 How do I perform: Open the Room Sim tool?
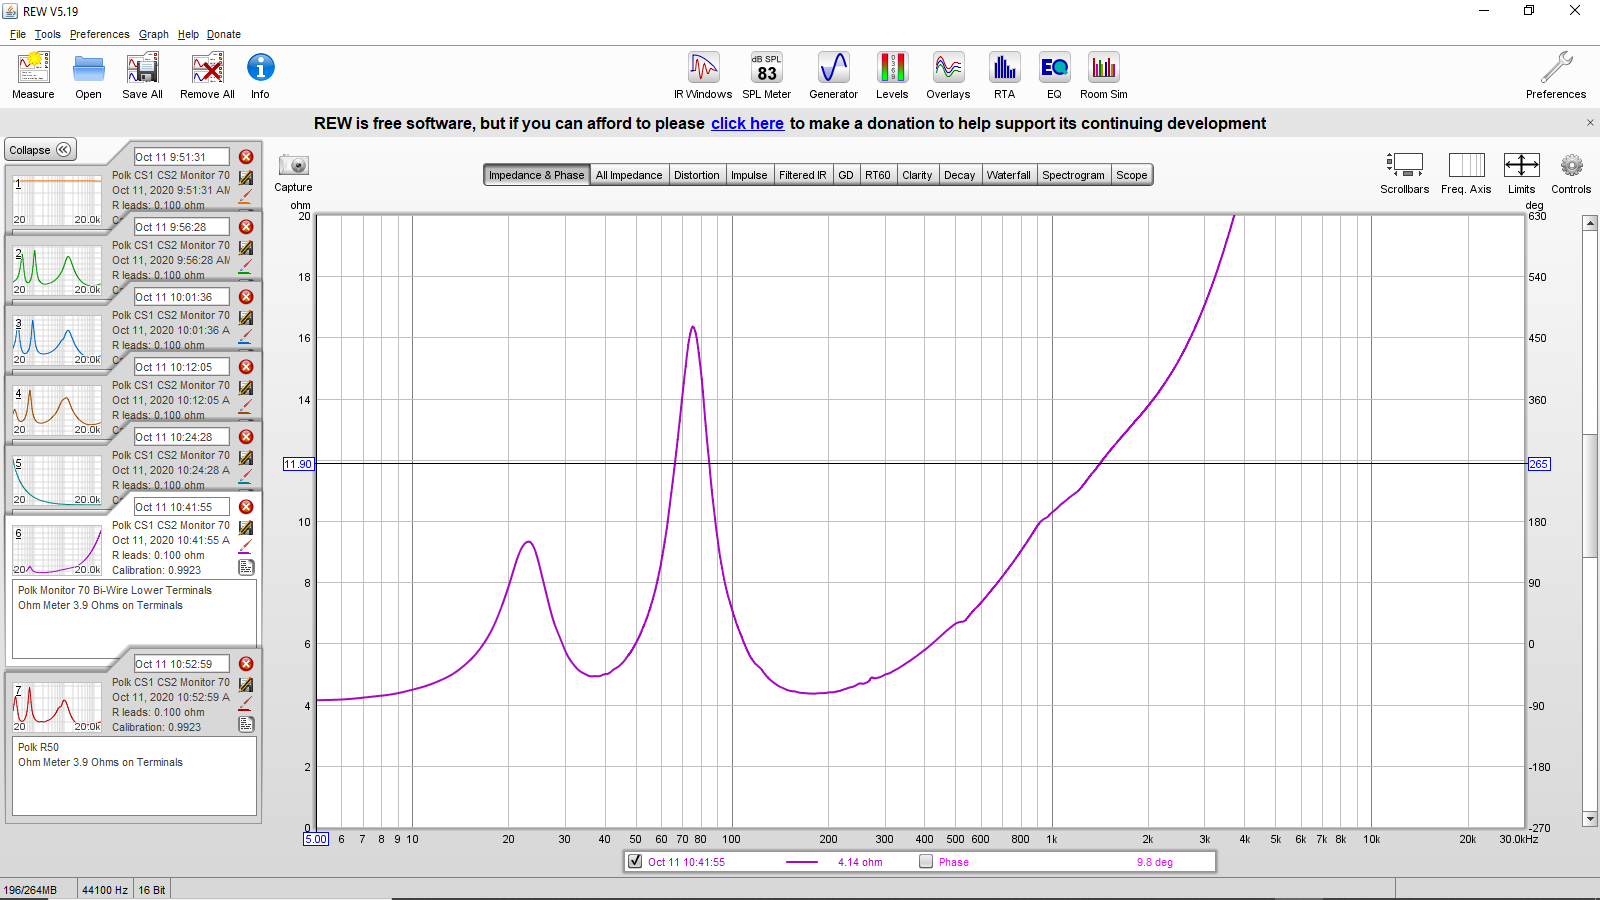point(1103,68)
